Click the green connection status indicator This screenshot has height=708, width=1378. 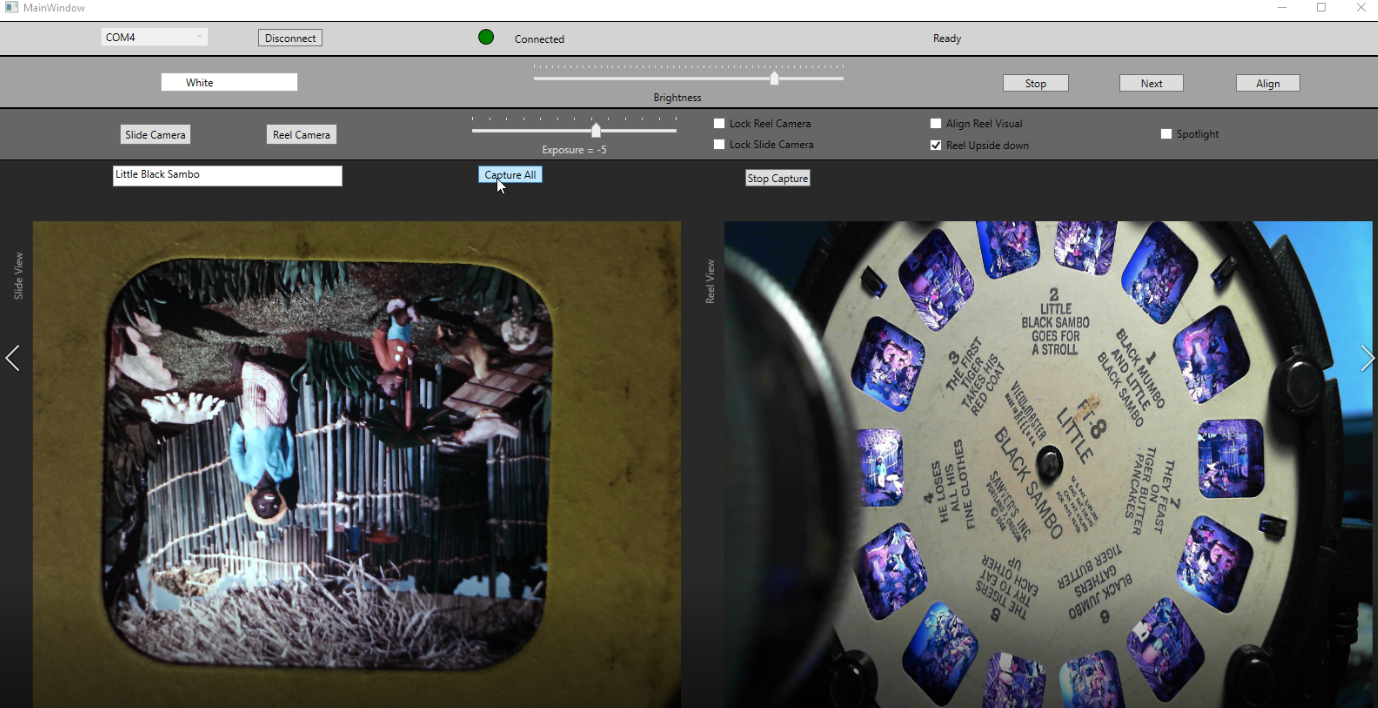pyautogui.click(x=486, y=37)
